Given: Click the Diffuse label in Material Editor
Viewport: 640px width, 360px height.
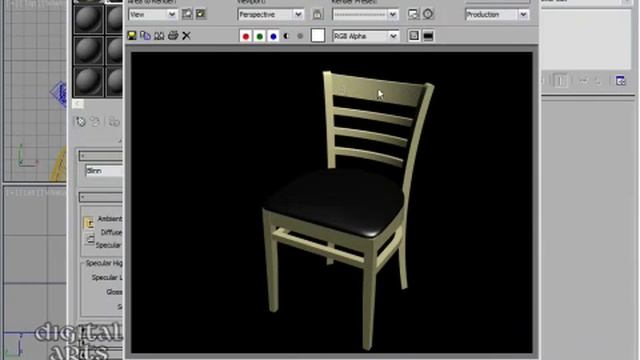Looking at the screenshot, I should [x=111, y=232].
